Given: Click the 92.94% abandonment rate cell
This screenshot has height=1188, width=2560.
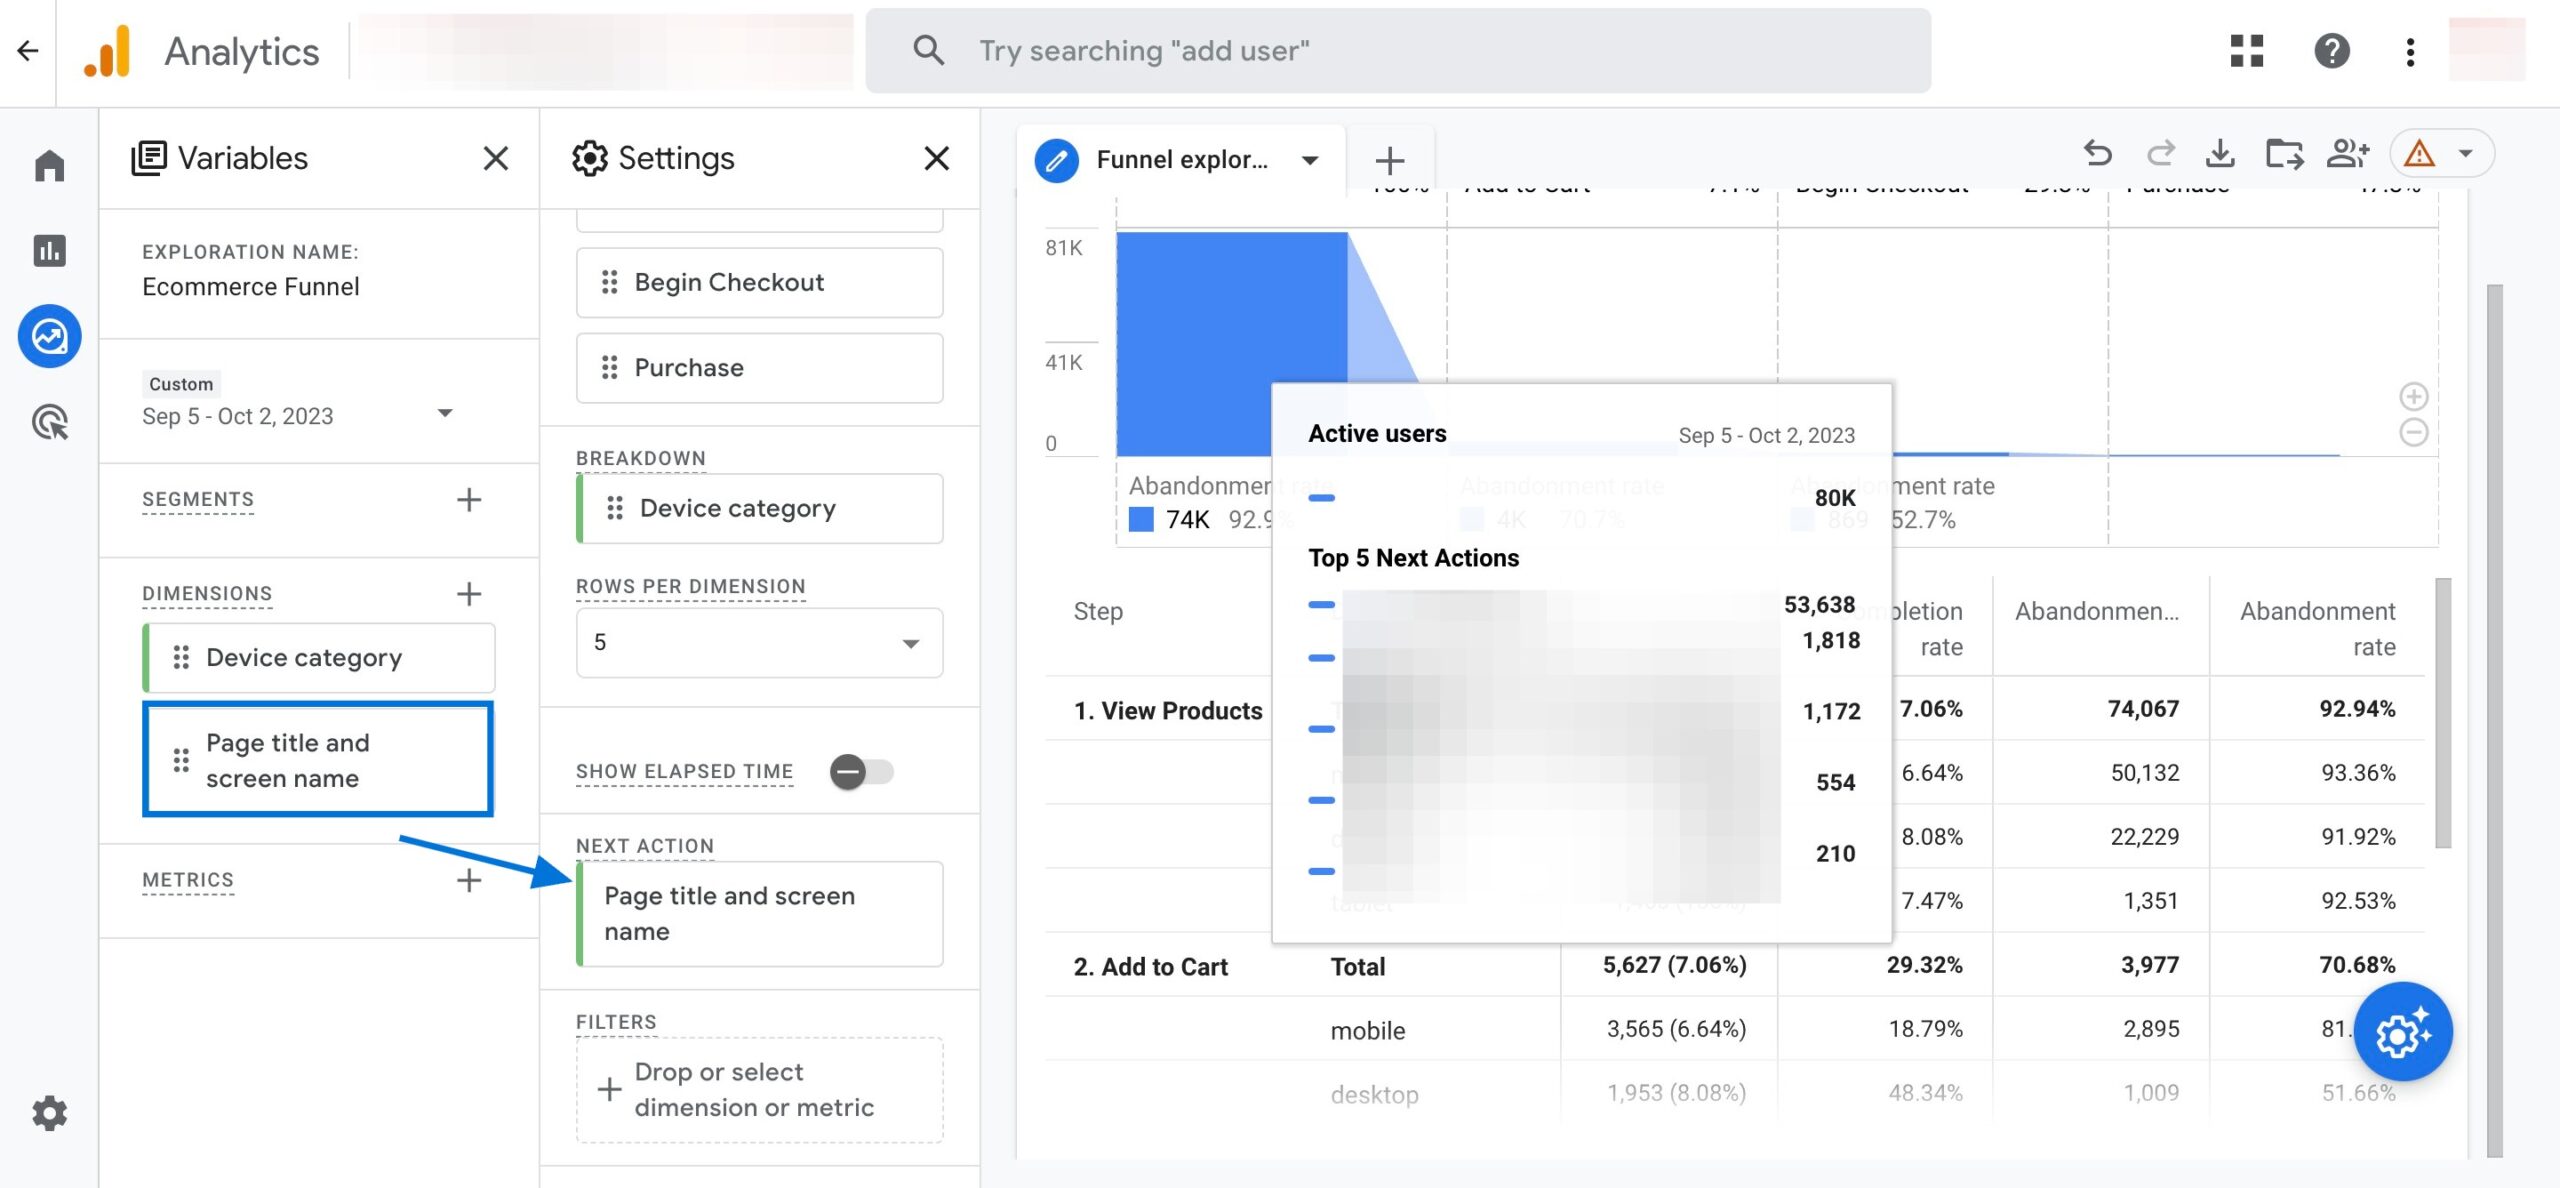Looking at the screenshot, I should click(2357, 709).
